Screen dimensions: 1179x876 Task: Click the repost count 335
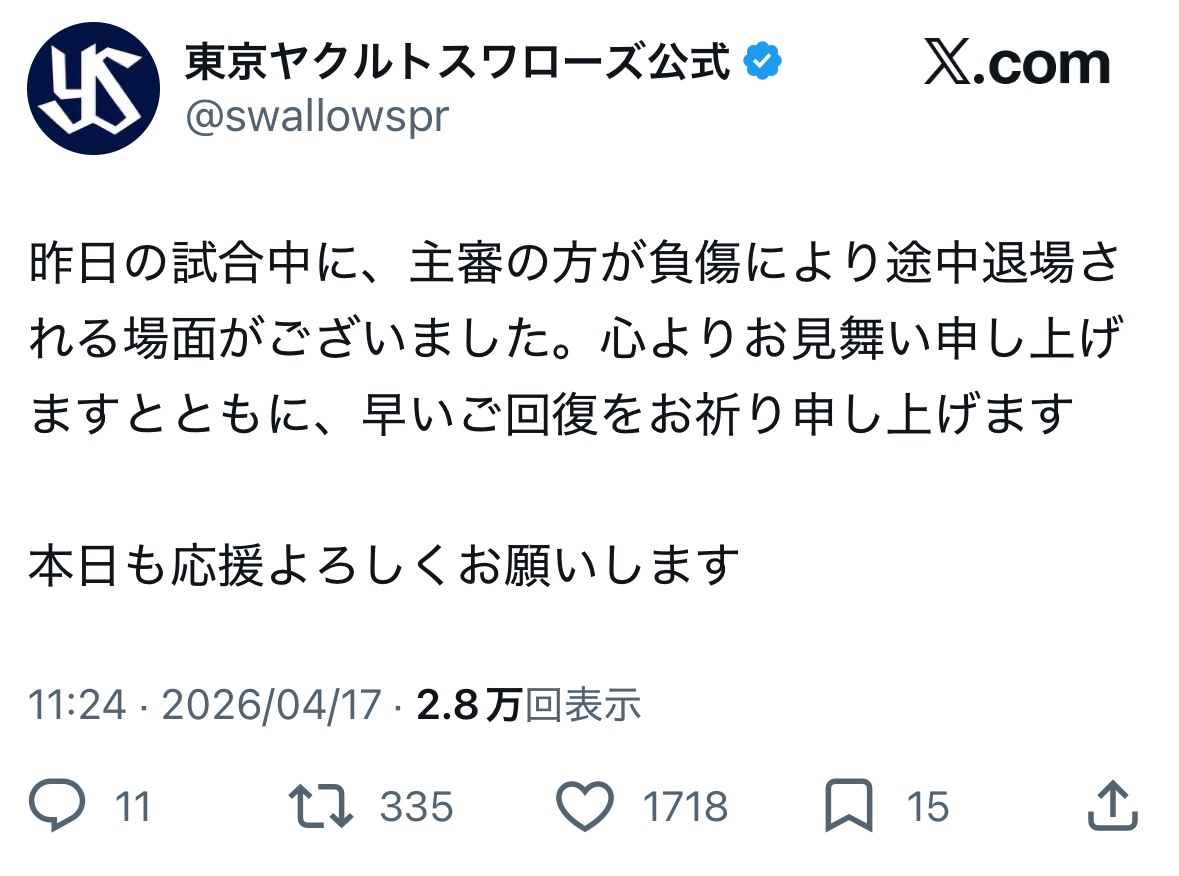click(416, 807)
